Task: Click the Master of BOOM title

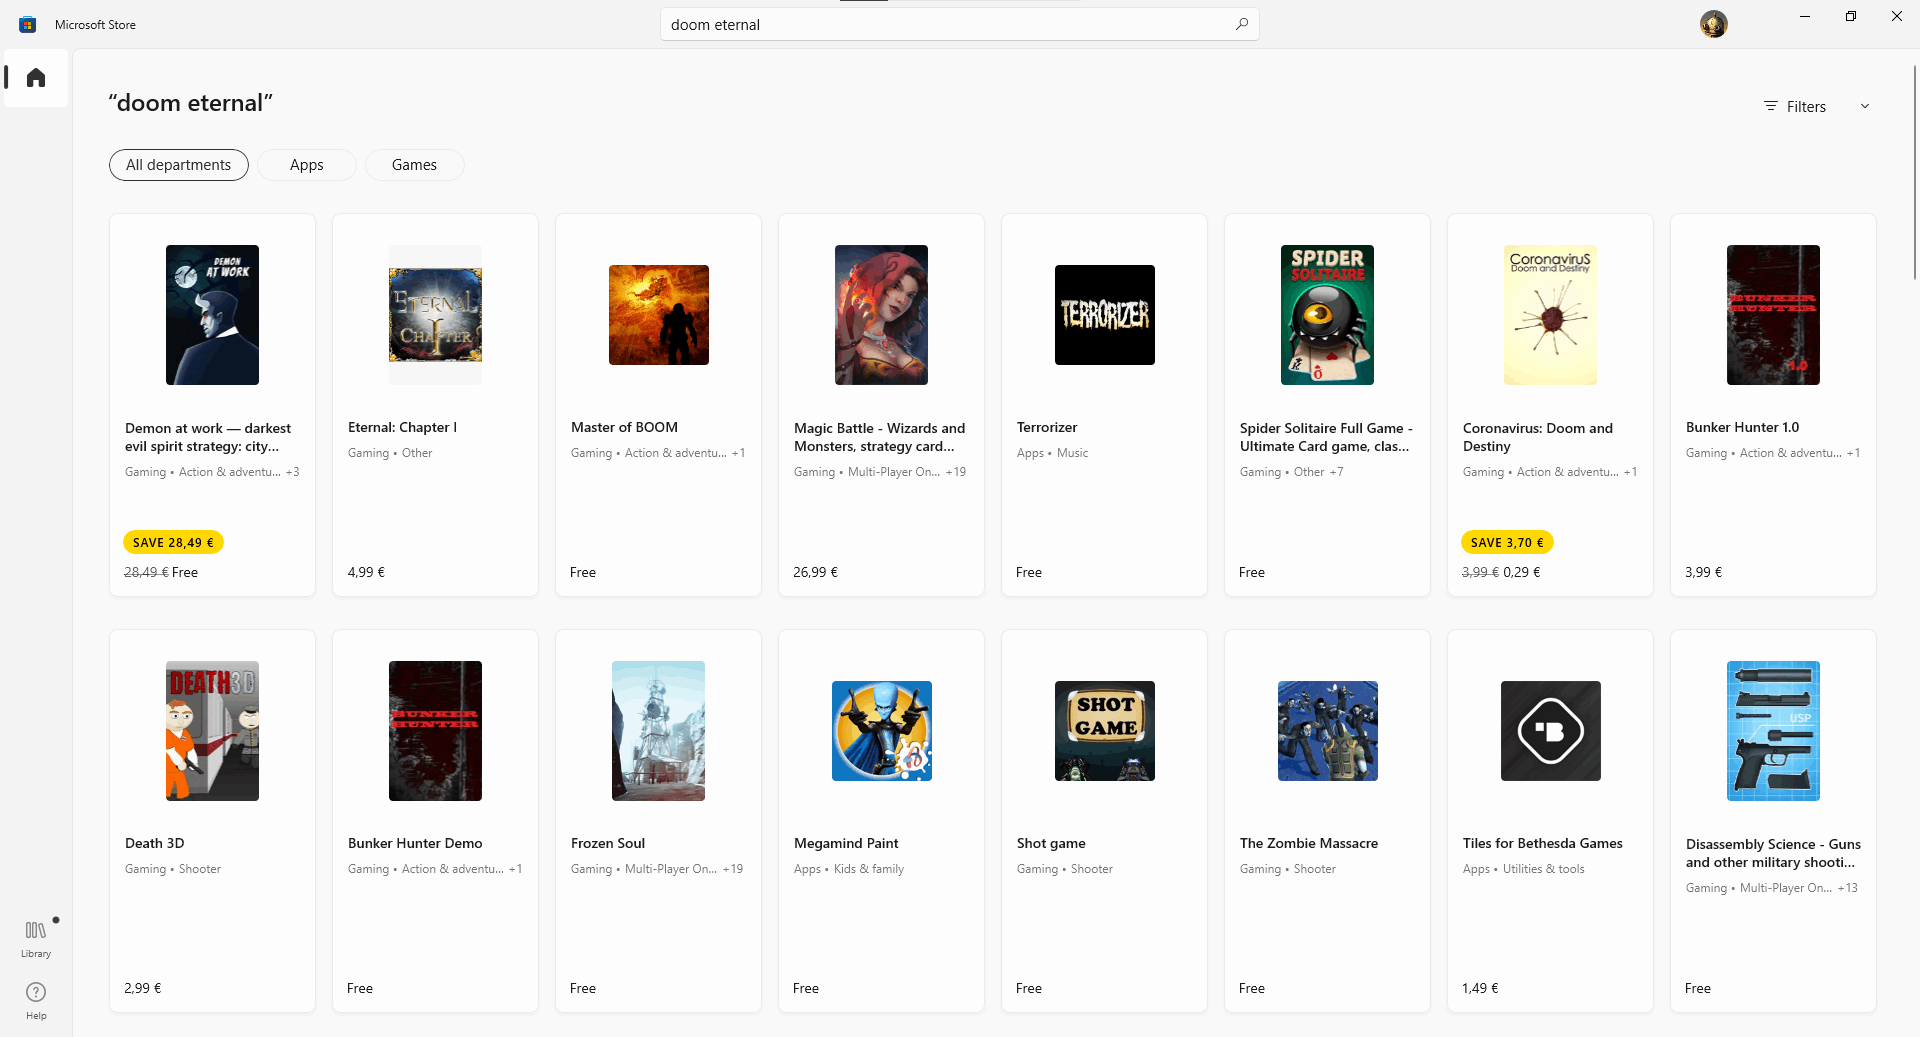Action: (x=624, y=427)
